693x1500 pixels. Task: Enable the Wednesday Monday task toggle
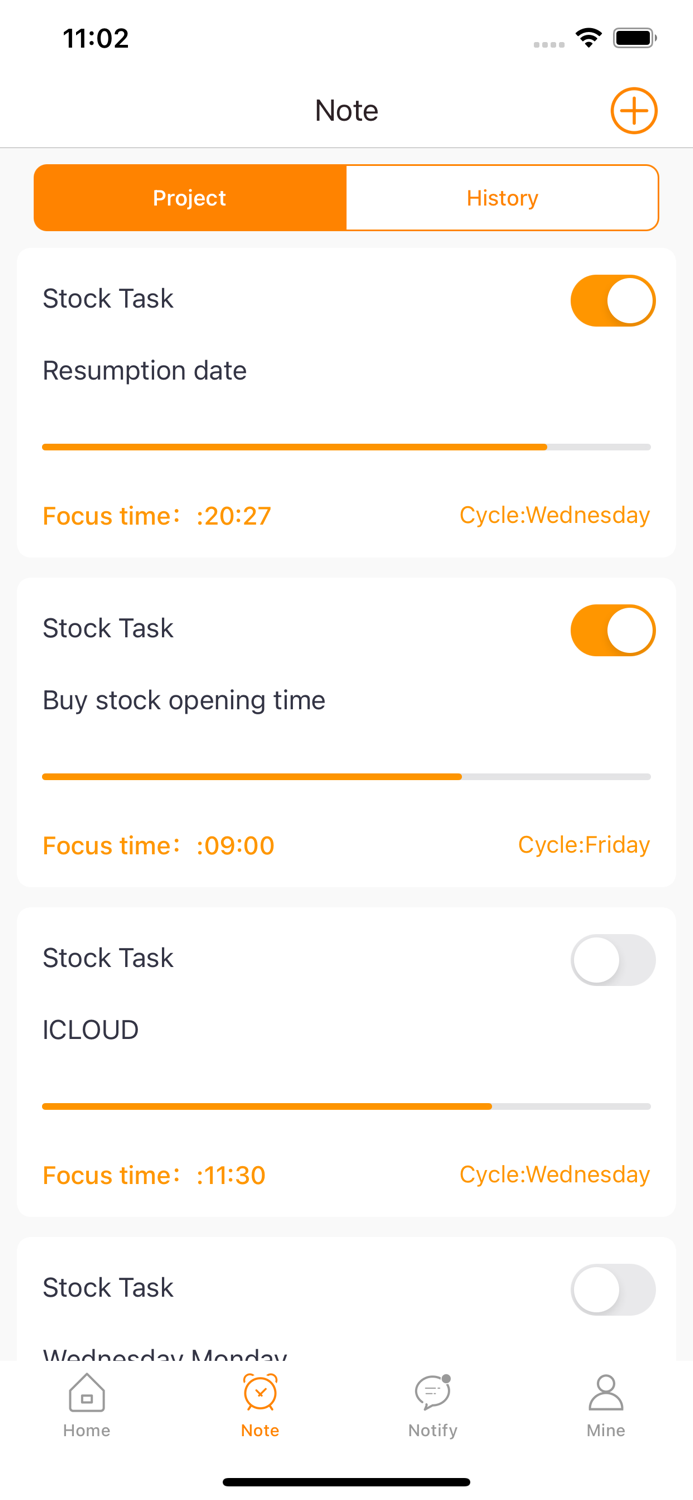point(613,1290)
